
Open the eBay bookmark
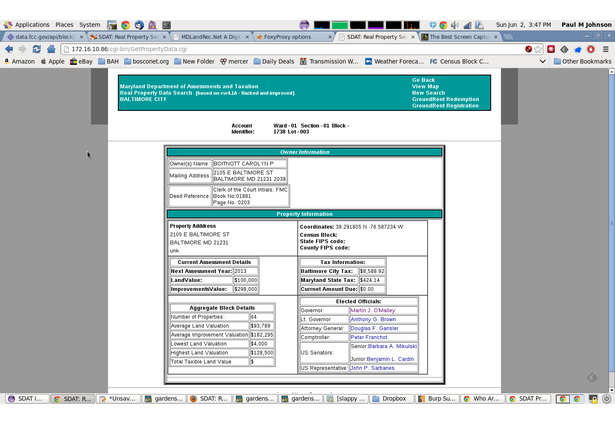81,62
